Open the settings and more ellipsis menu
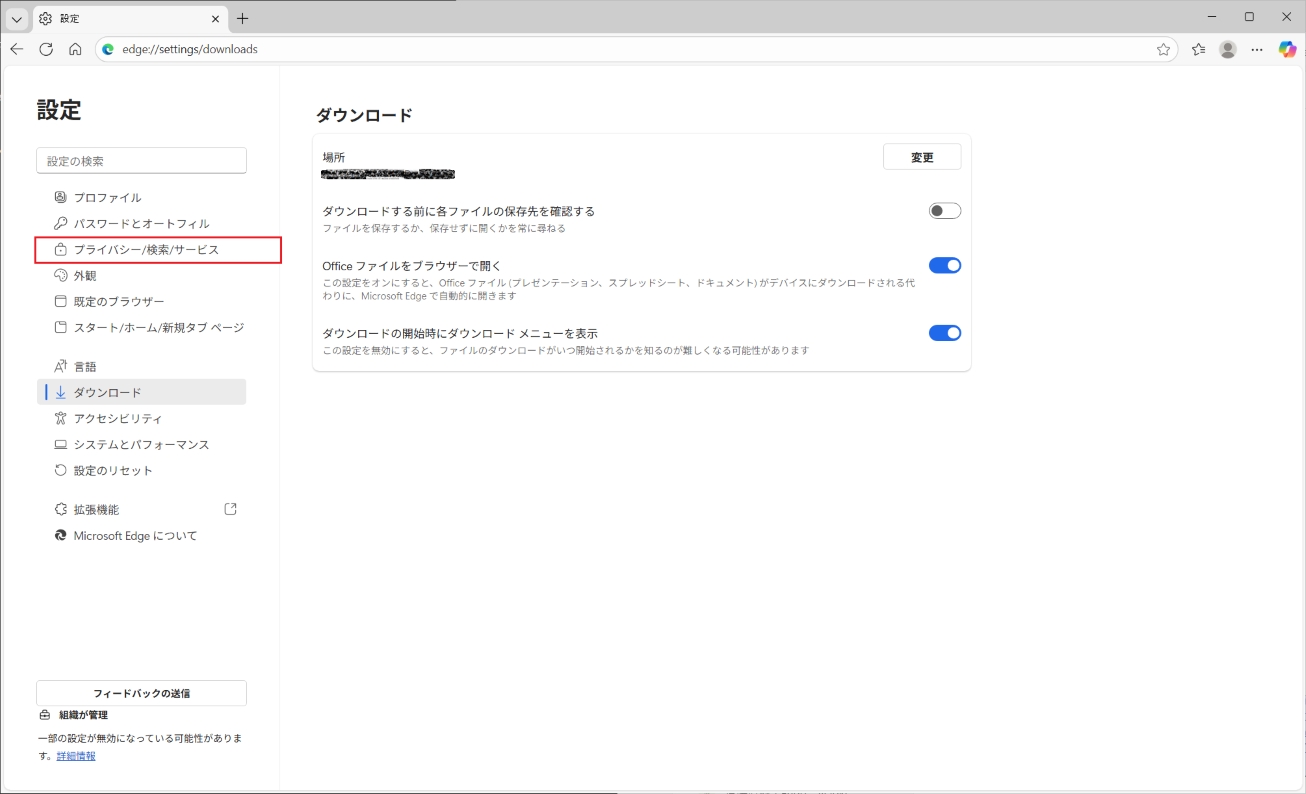The height and width of the screenshot is (794, 1306). (1257, 49)
